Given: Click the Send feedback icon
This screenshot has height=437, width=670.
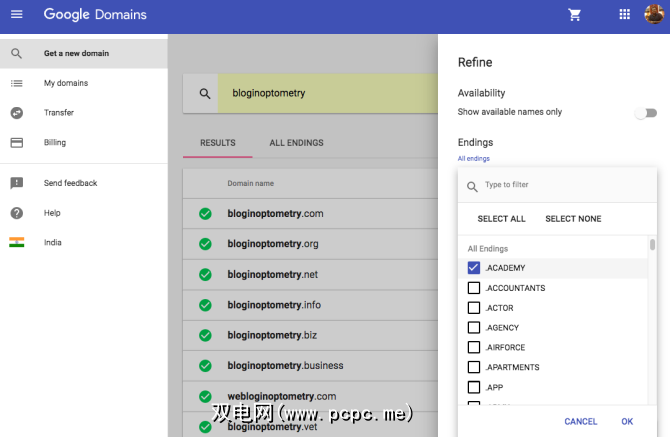Looking at the screenshot, I should click(17, 183).
